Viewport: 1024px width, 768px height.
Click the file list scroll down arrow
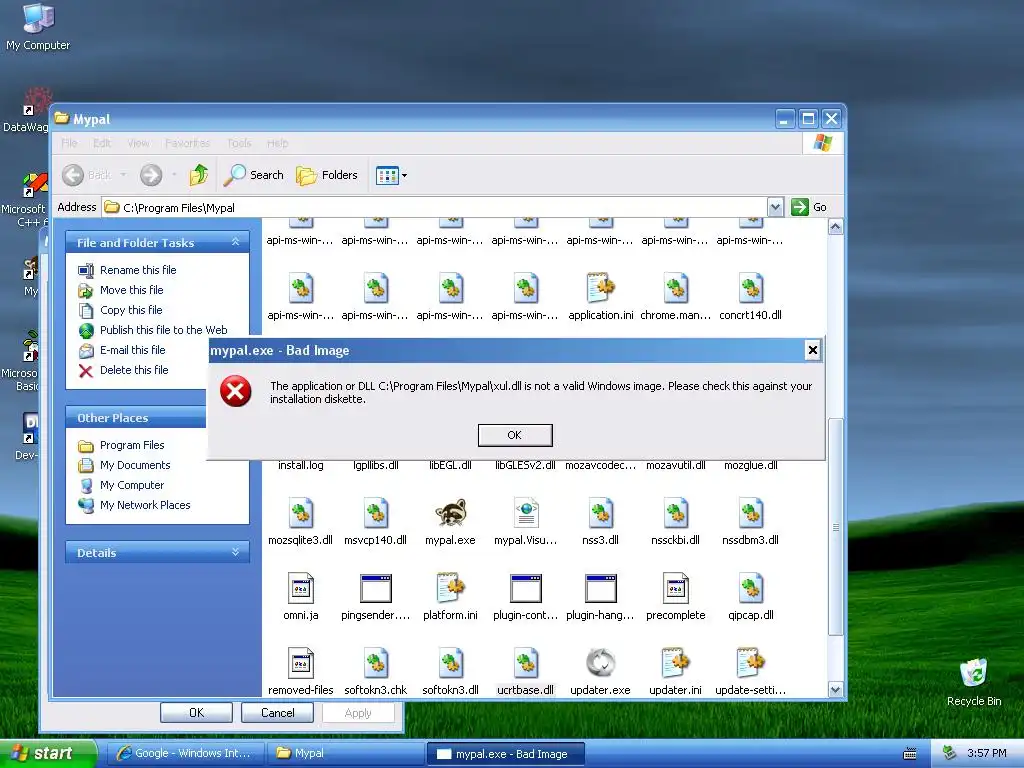coord(835,690)
